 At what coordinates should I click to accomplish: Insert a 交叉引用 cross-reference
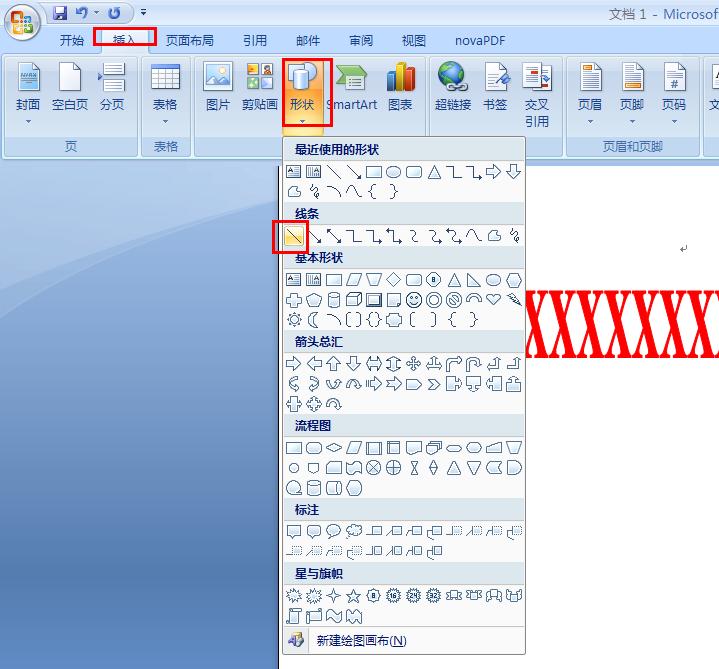click(x=536, y=94)
